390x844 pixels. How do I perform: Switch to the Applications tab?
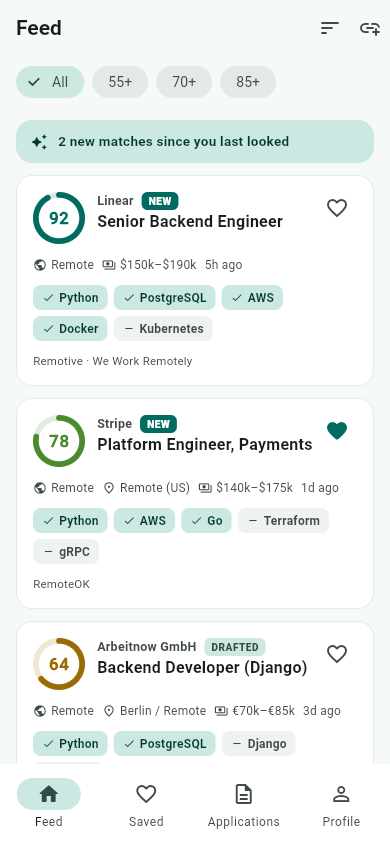244,804
